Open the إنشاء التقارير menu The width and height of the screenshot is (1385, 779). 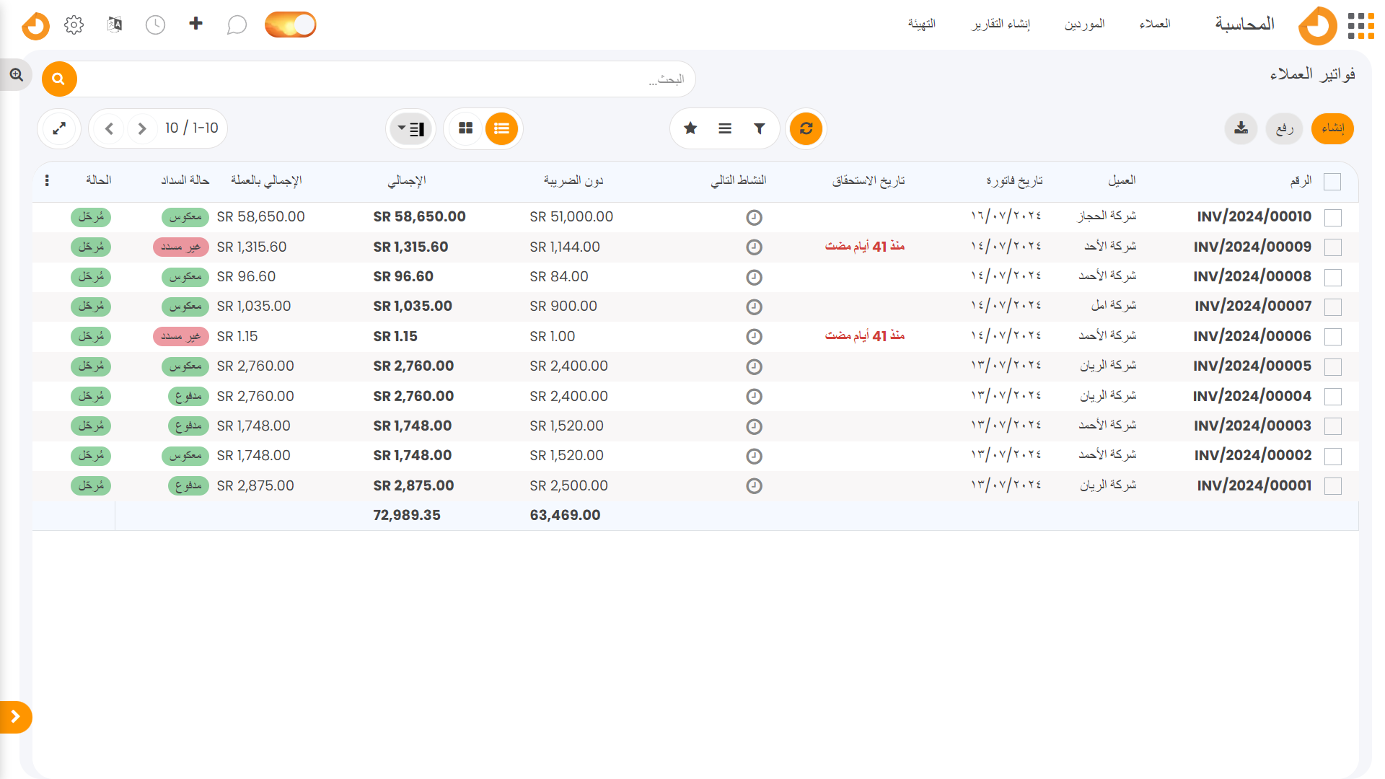pos(1001,24)
